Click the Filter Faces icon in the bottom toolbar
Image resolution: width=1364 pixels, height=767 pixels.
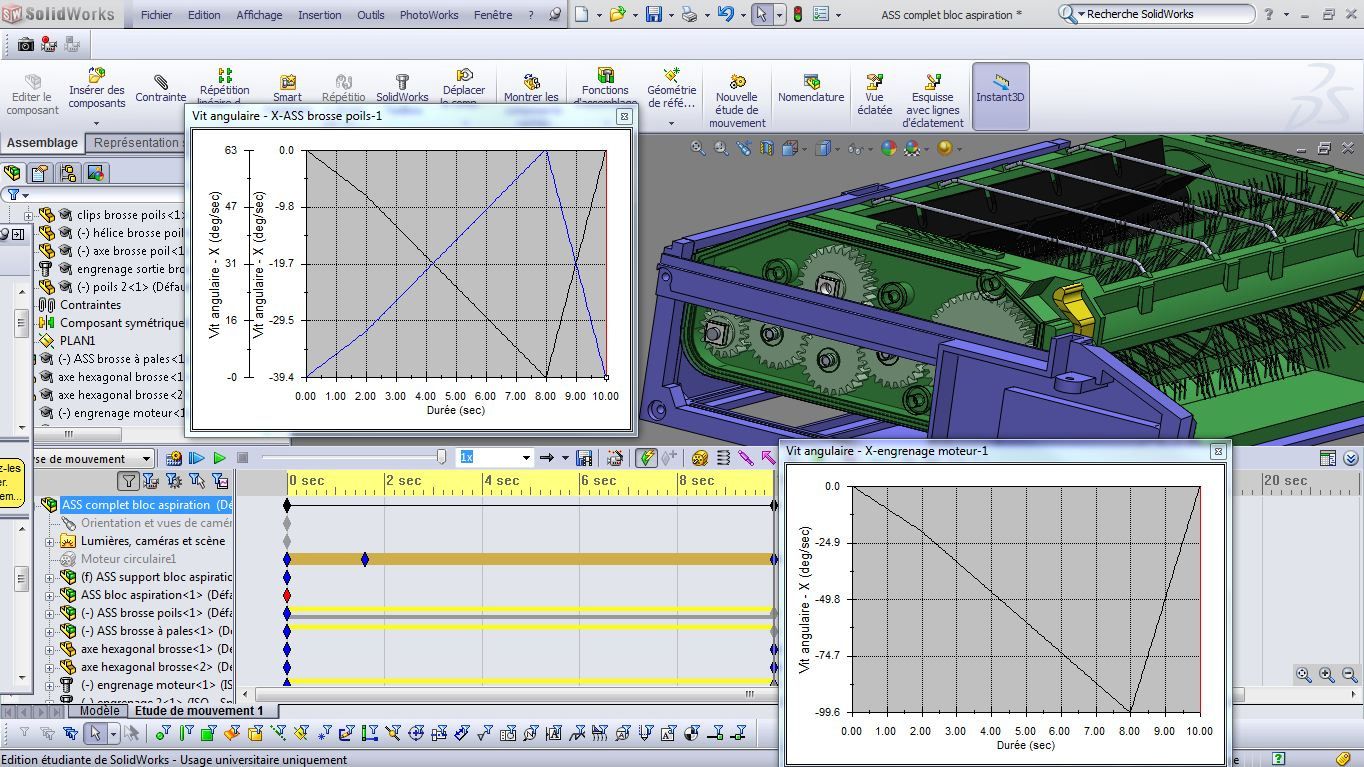point(209,733)
